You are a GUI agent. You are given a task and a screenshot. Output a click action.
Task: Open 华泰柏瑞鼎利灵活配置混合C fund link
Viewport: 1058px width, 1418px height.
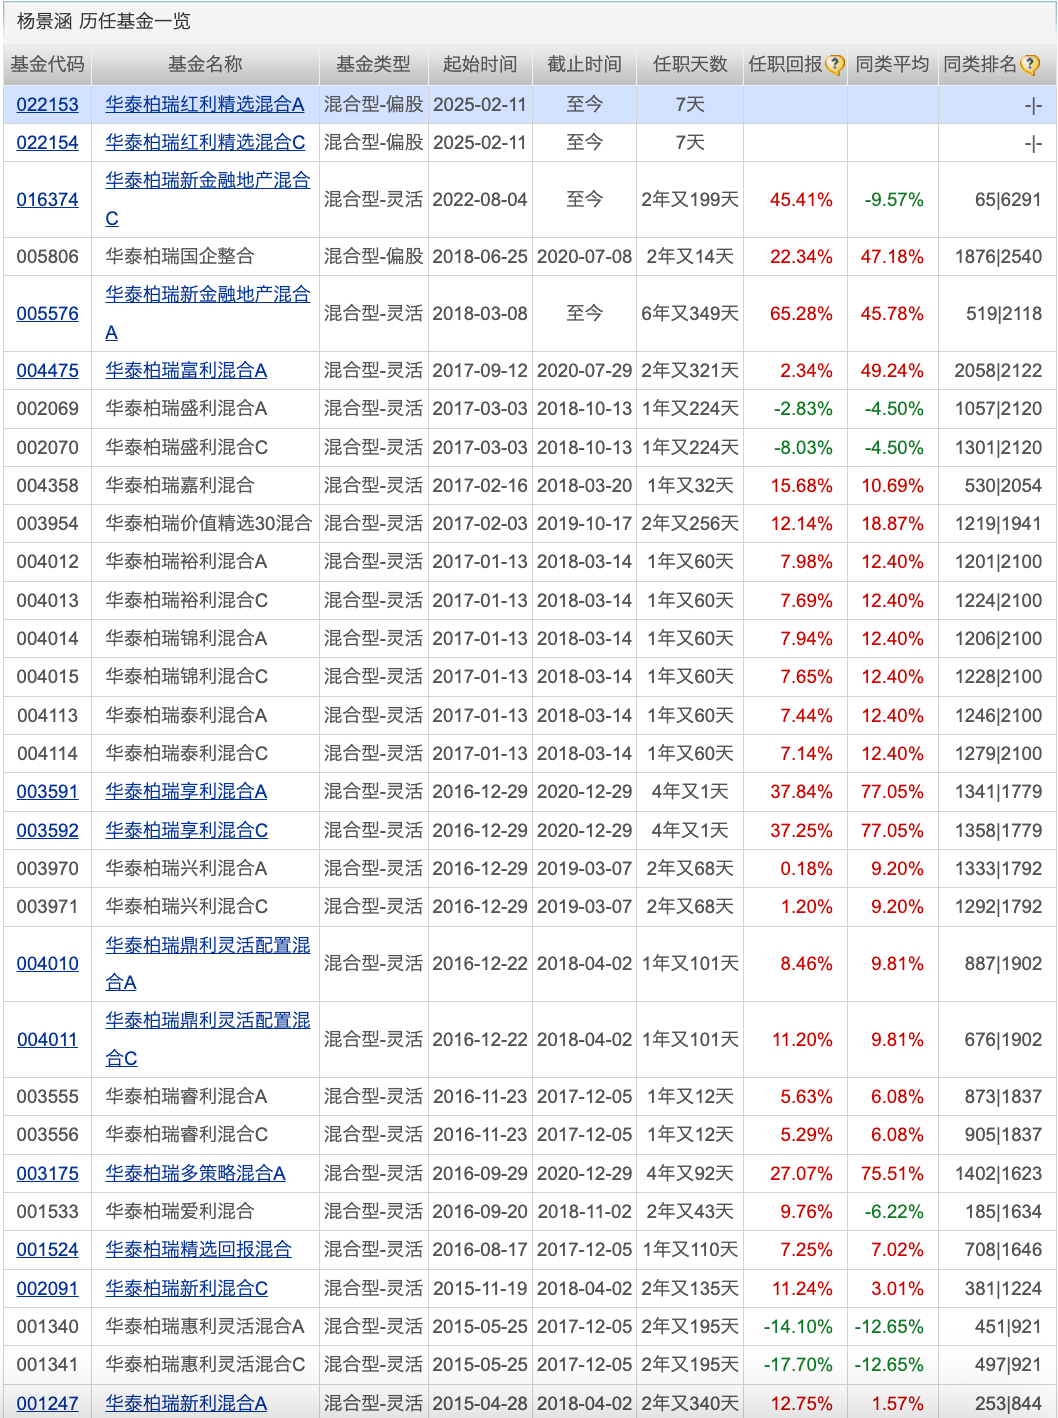(208, 1039)
